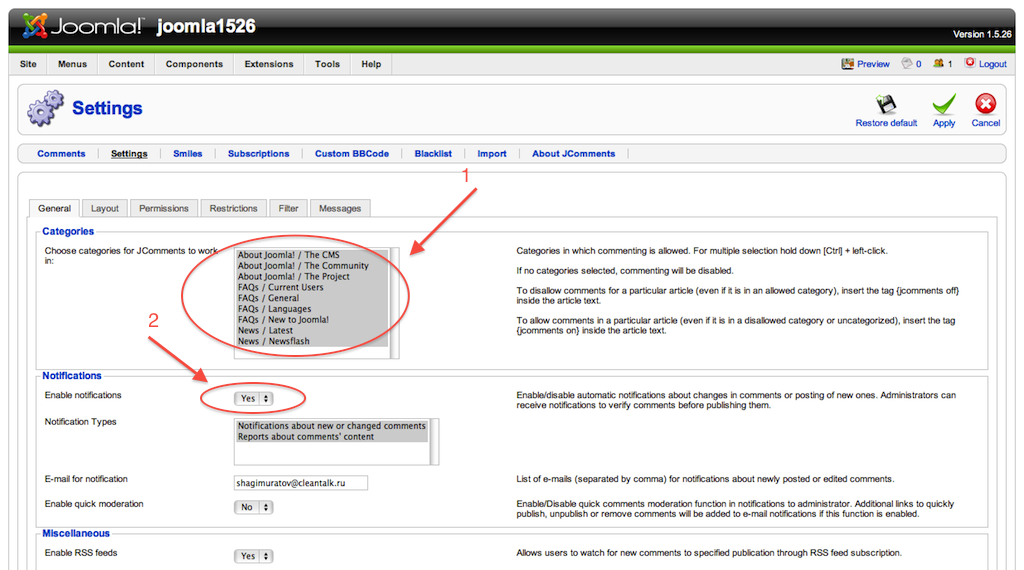The height and width of the screenshot is (570, 1024).
Task: Open the Enable quick moderation dropdown
Action: click(x=254, y=507)
